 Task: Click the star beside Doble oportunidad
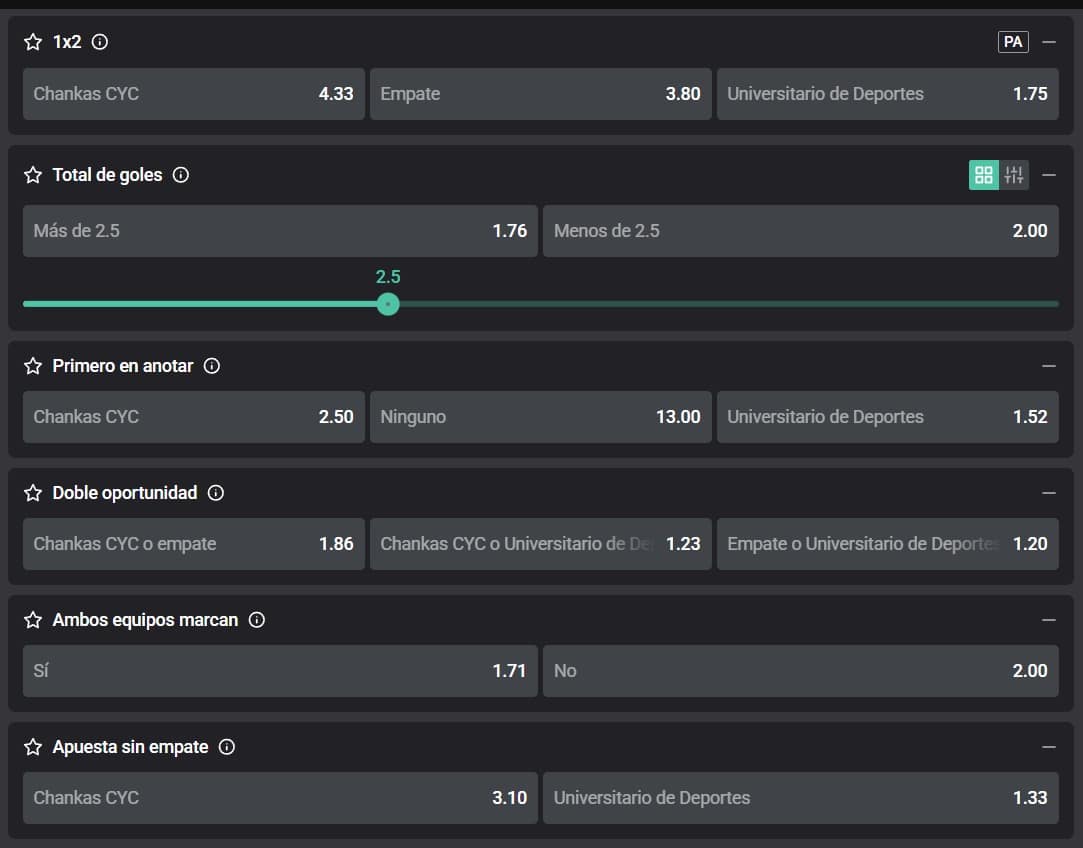point(33,493)
